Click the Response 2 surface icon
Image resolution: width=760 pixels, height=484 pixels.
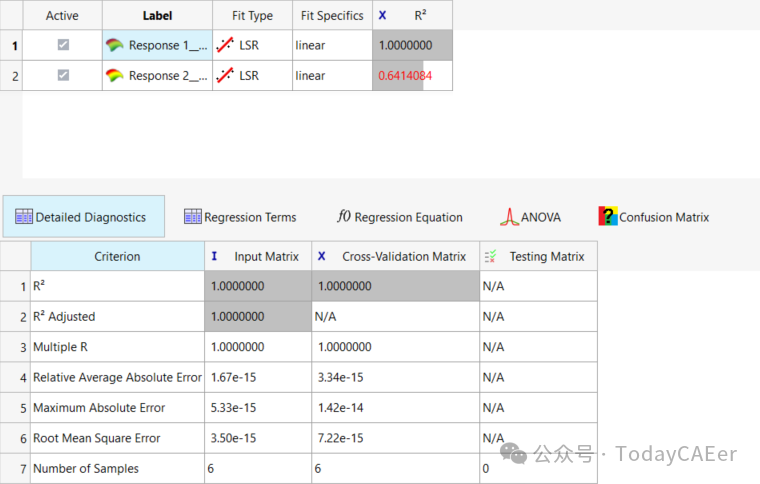coord(114,76)
